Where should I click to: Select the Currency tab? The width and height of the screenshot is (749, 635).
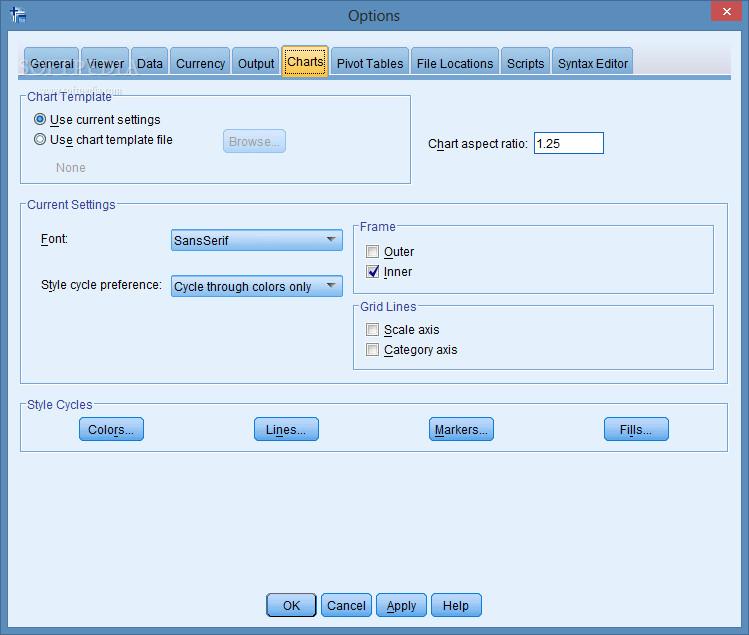point(200,63)
